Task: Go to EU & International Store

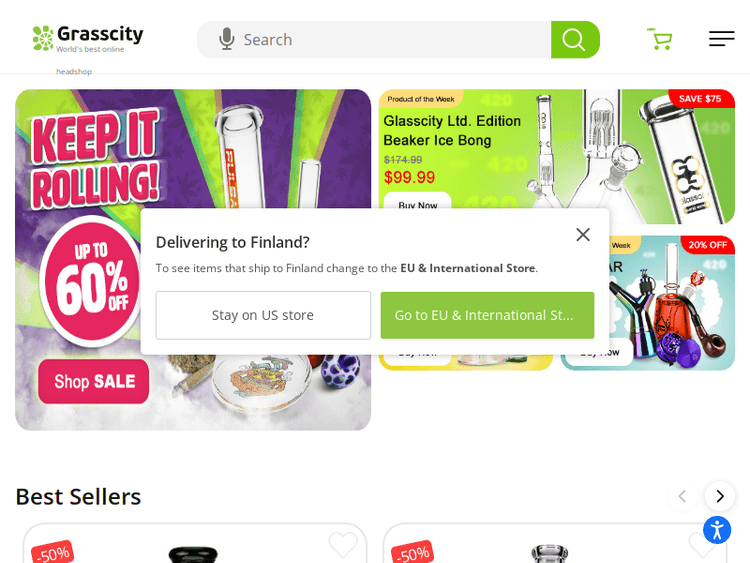Action: (x=487, y=315)
